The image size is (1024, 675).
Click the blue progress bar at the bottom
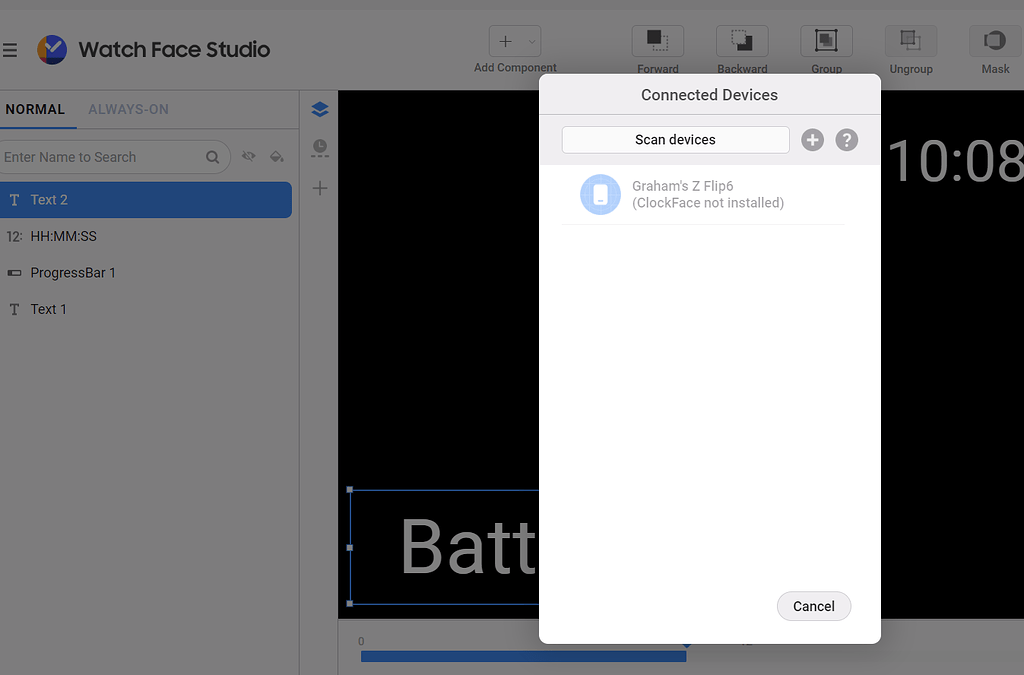523,656
